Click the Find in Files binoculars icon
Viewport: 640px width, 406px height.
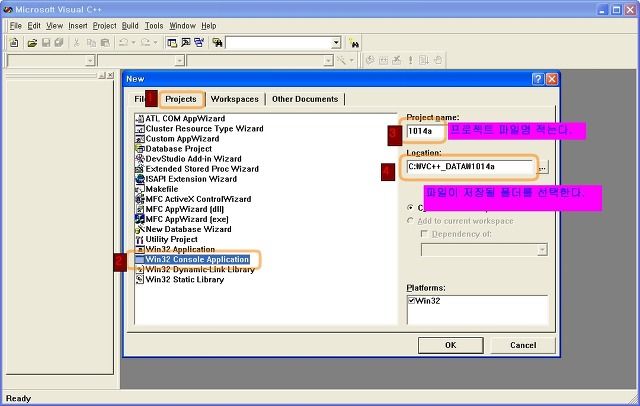[217, 42]
